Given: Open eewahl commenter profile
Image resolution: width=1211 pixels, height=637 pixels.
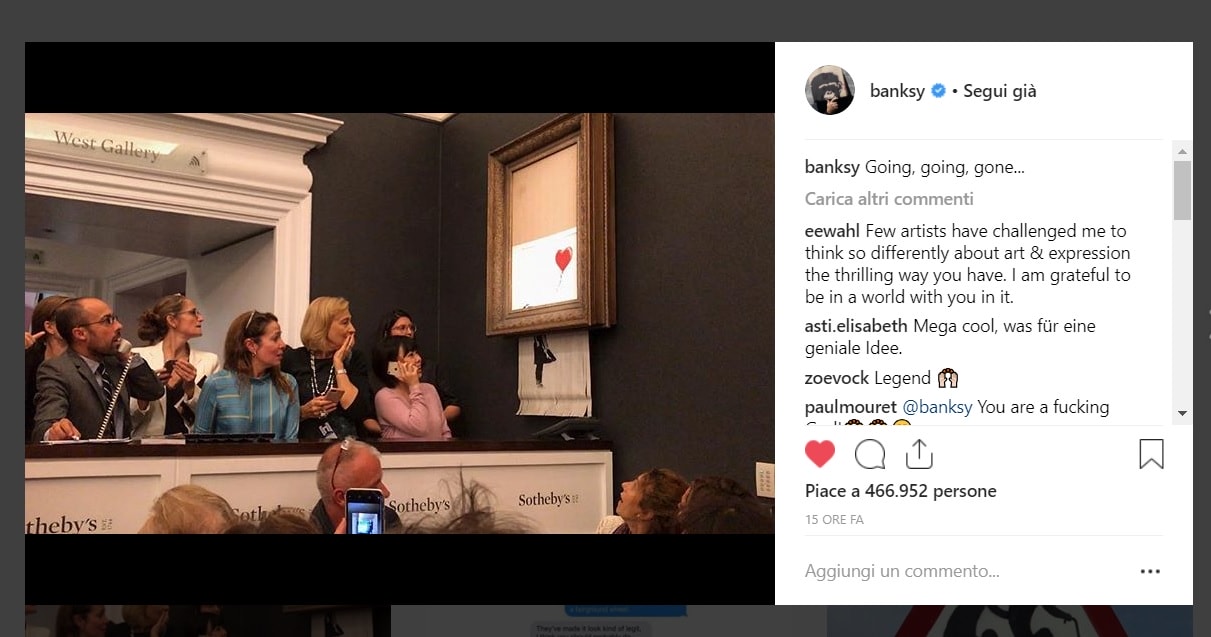Looking at the screenshot, I should pyautogui.click(x=832, y=231).
